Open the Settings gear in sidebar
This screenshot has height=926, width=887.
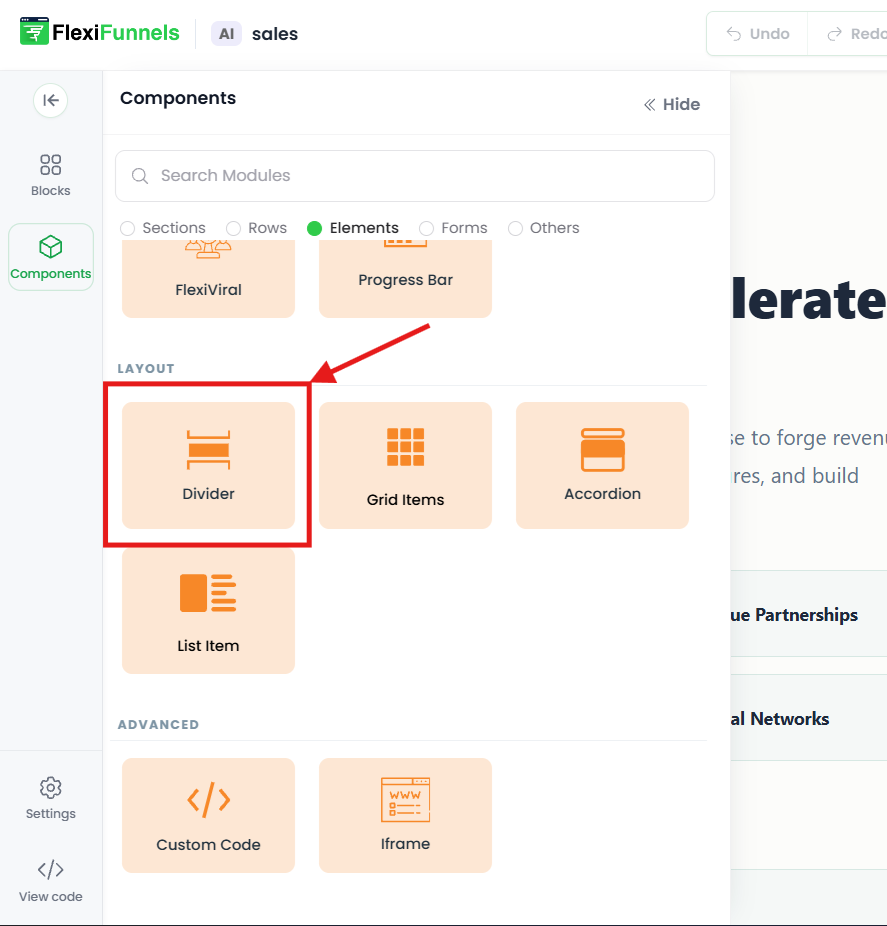click(51, 798)
